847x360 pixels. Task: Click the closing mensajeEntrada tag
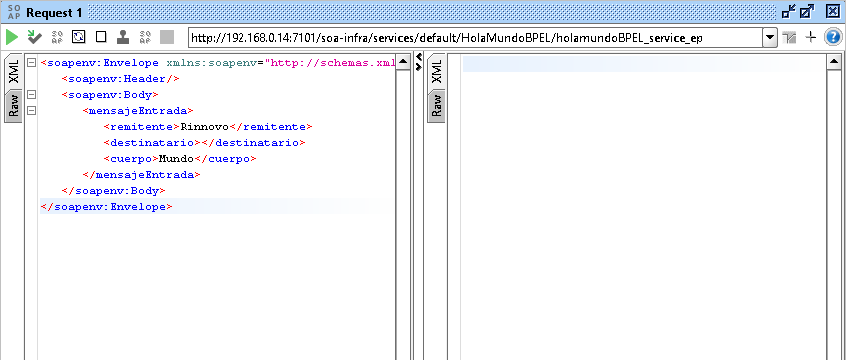pyautogui.click(x=142, y=175)
